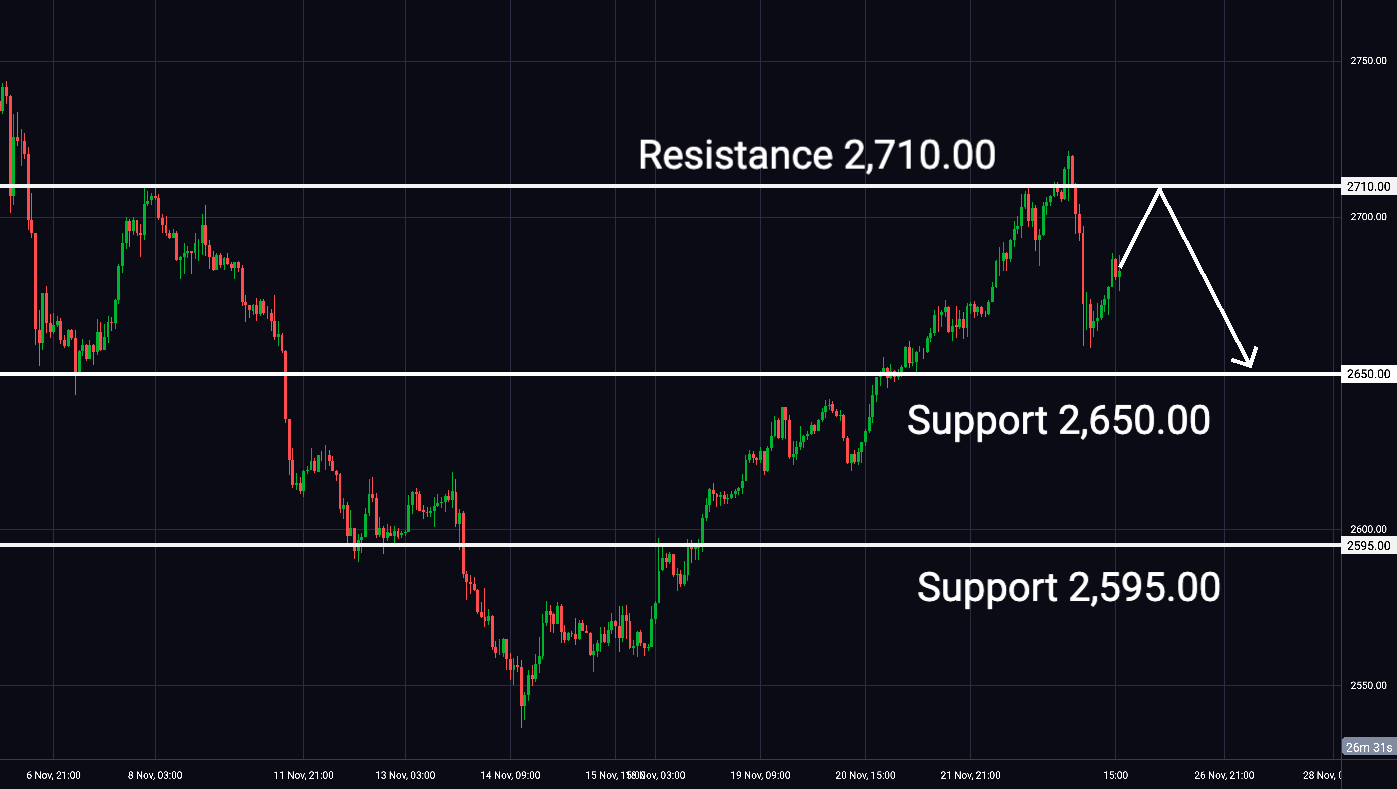This screenshot has height=789, width=1397.
Task: Click the 2595.00 price axis label
Action: [x=1368, y=545]
